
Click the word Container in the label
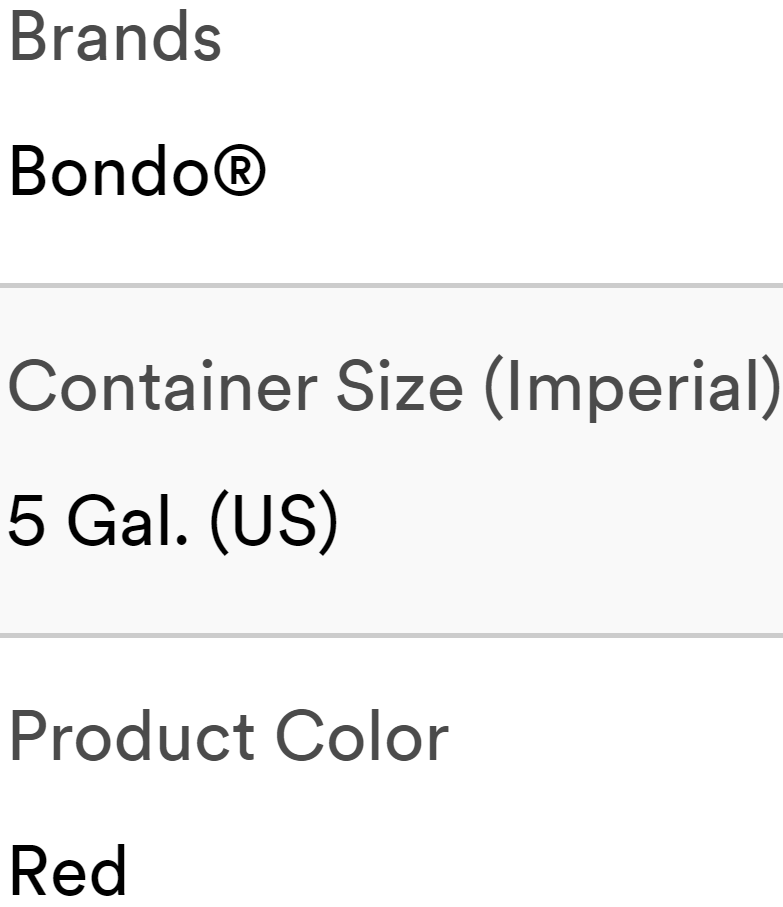[165, 388]
